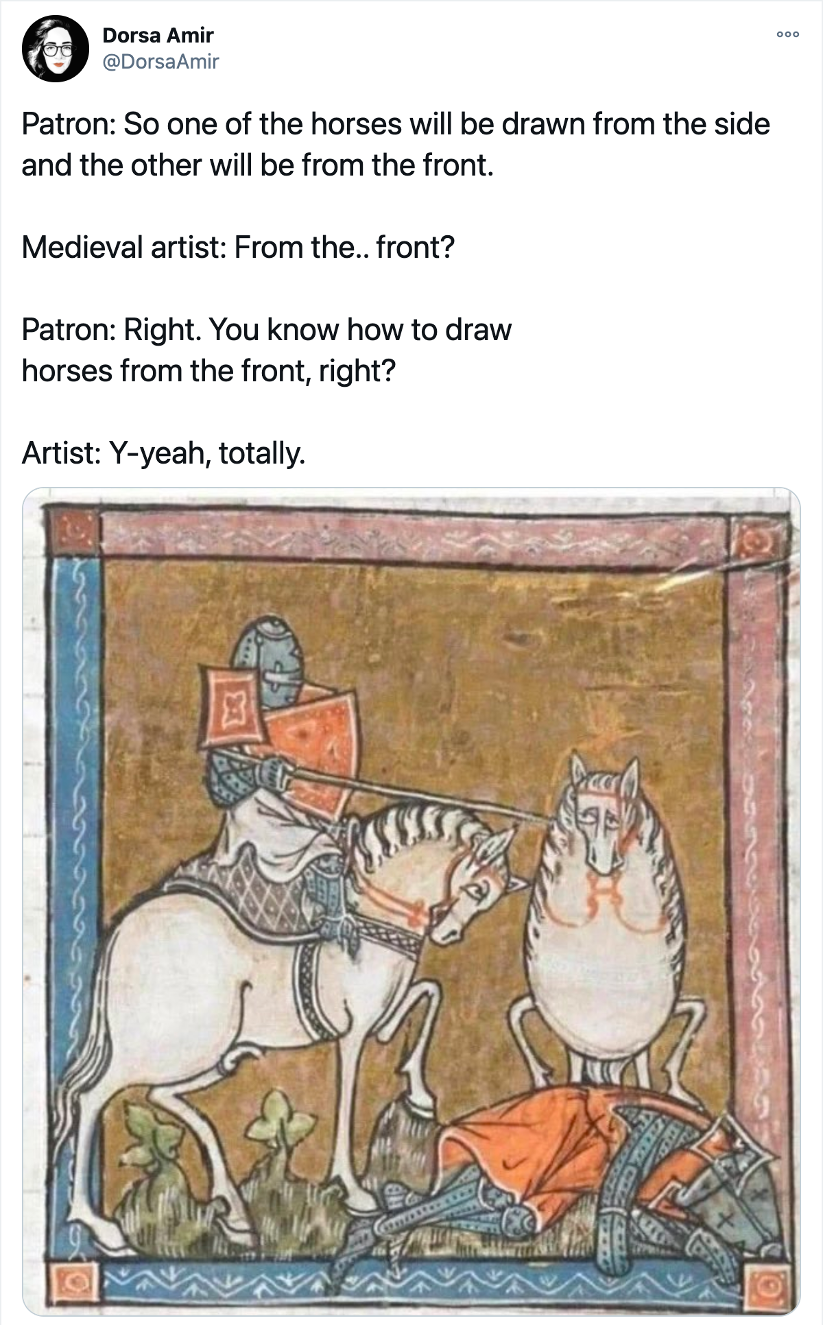Visit the @DorsaAmir handle link
The height and width of the screenshot is (1325, 824).
click(161, 62)
